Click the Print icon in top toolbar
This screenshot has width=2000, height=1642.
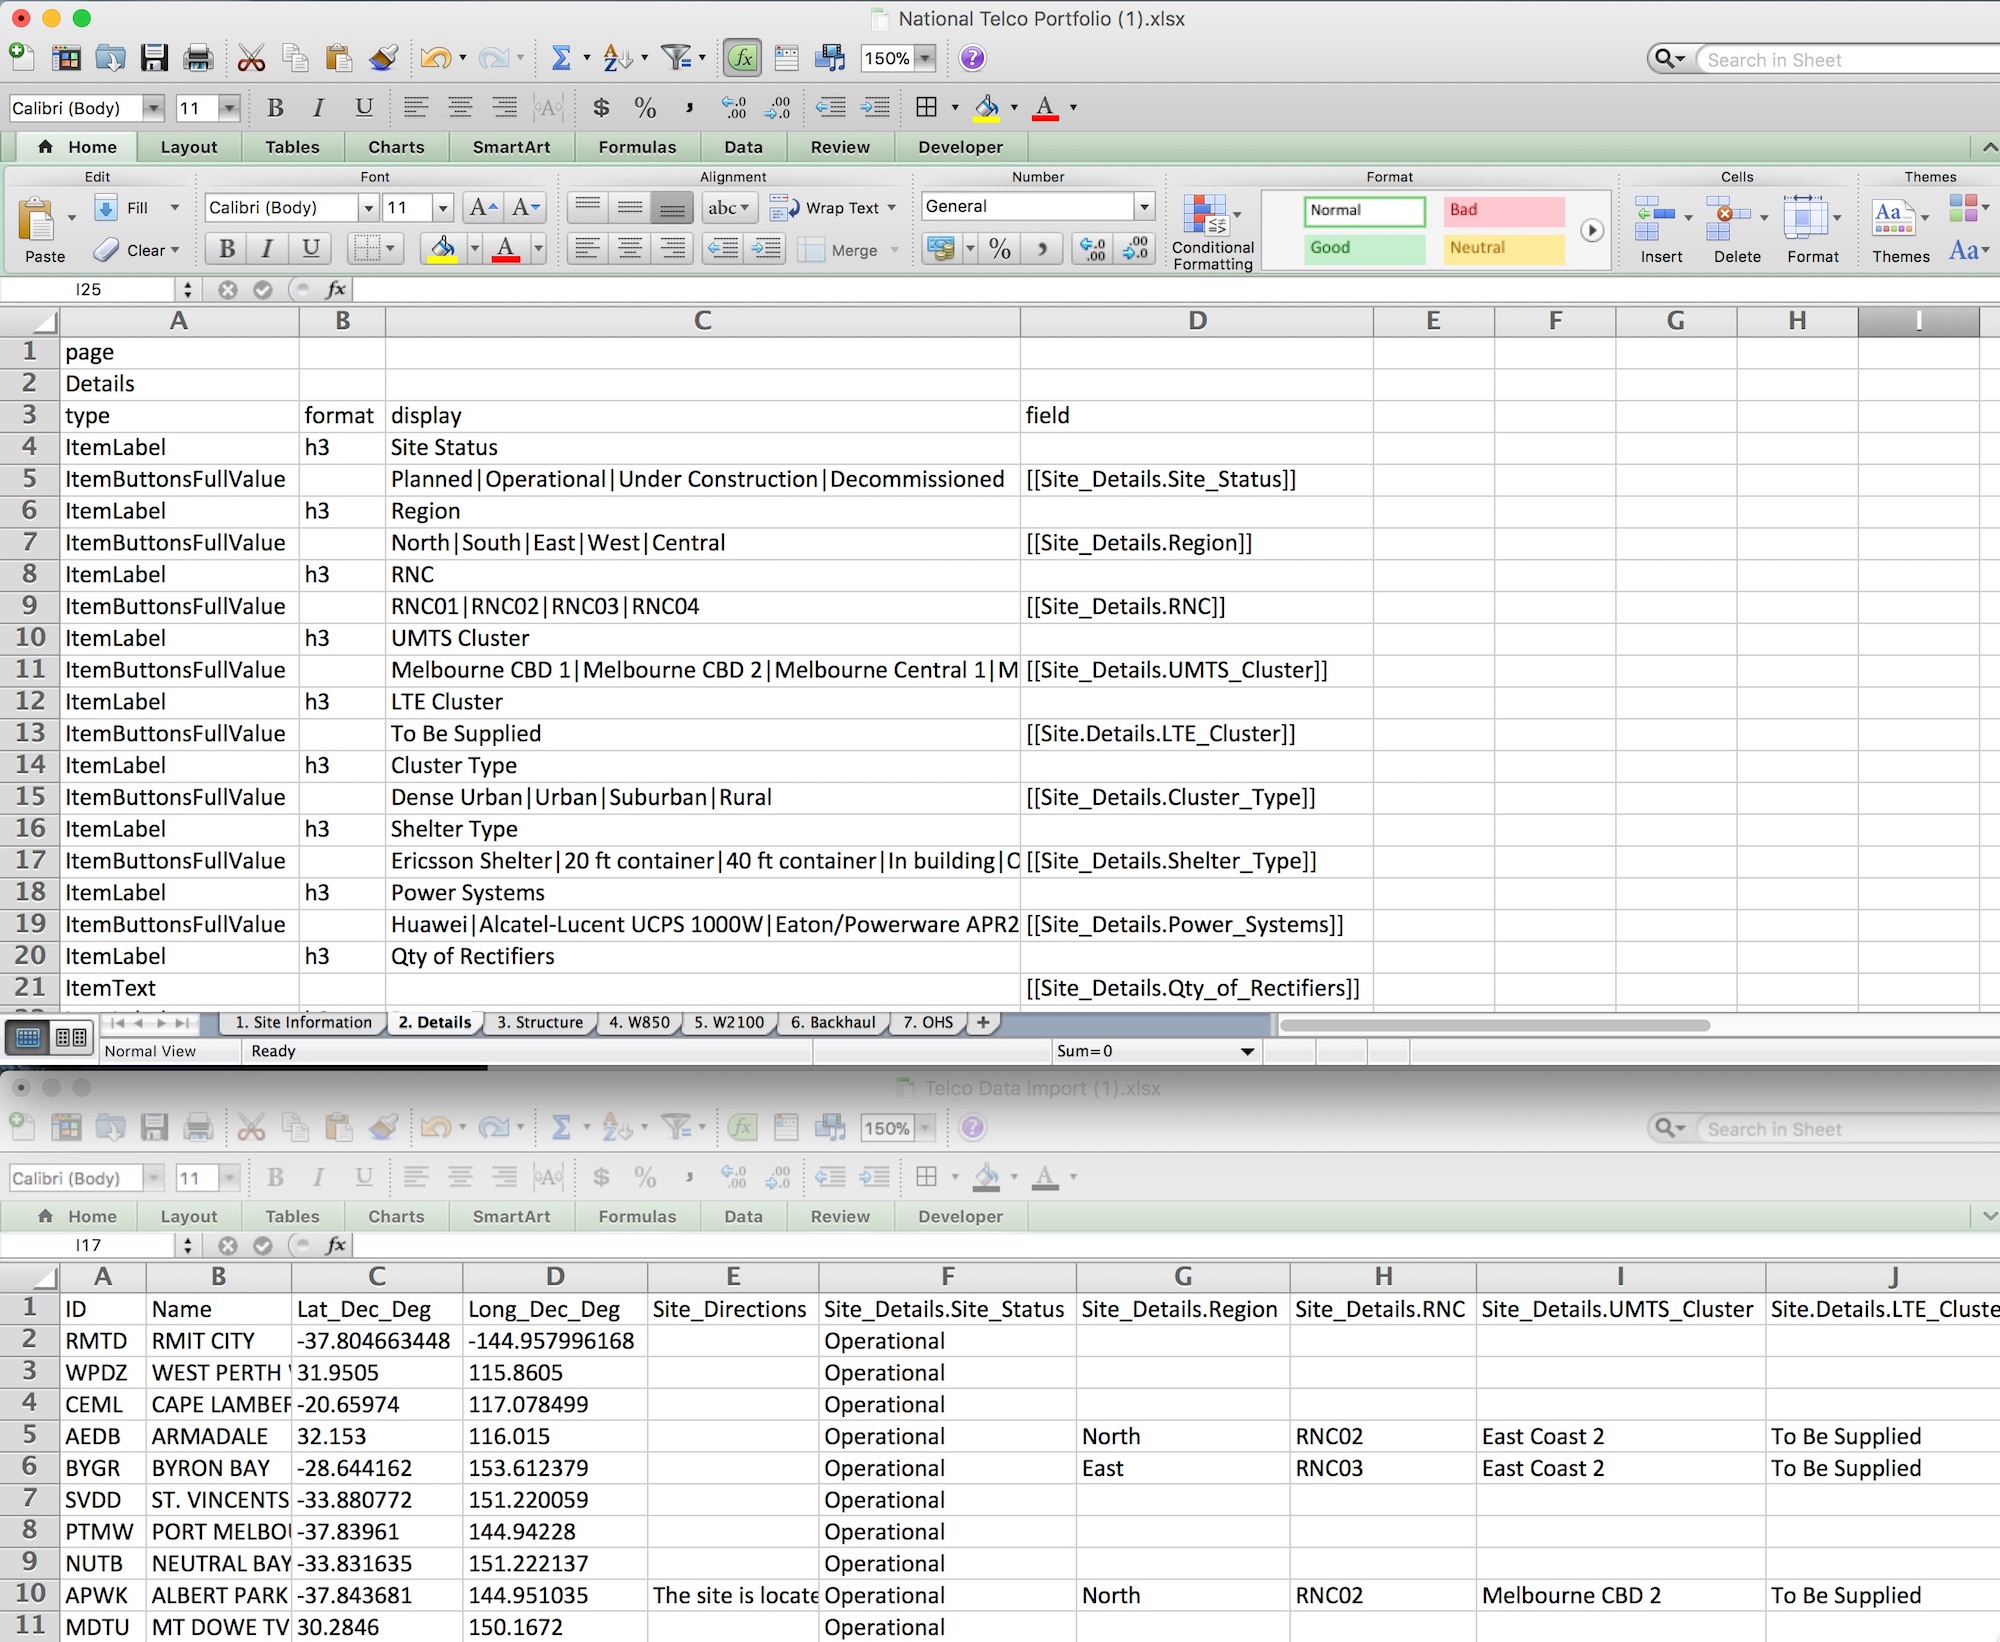point(198,58)
